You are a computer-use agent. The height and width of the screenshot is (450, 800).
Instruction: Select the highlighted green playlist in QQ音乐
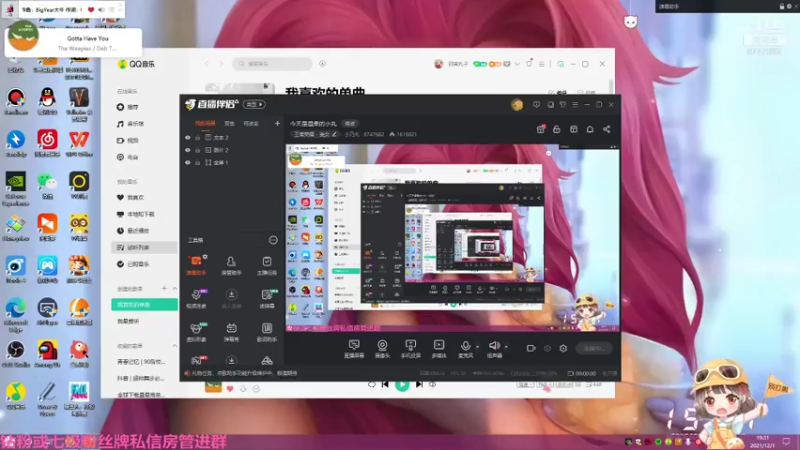tap(144, 305)
